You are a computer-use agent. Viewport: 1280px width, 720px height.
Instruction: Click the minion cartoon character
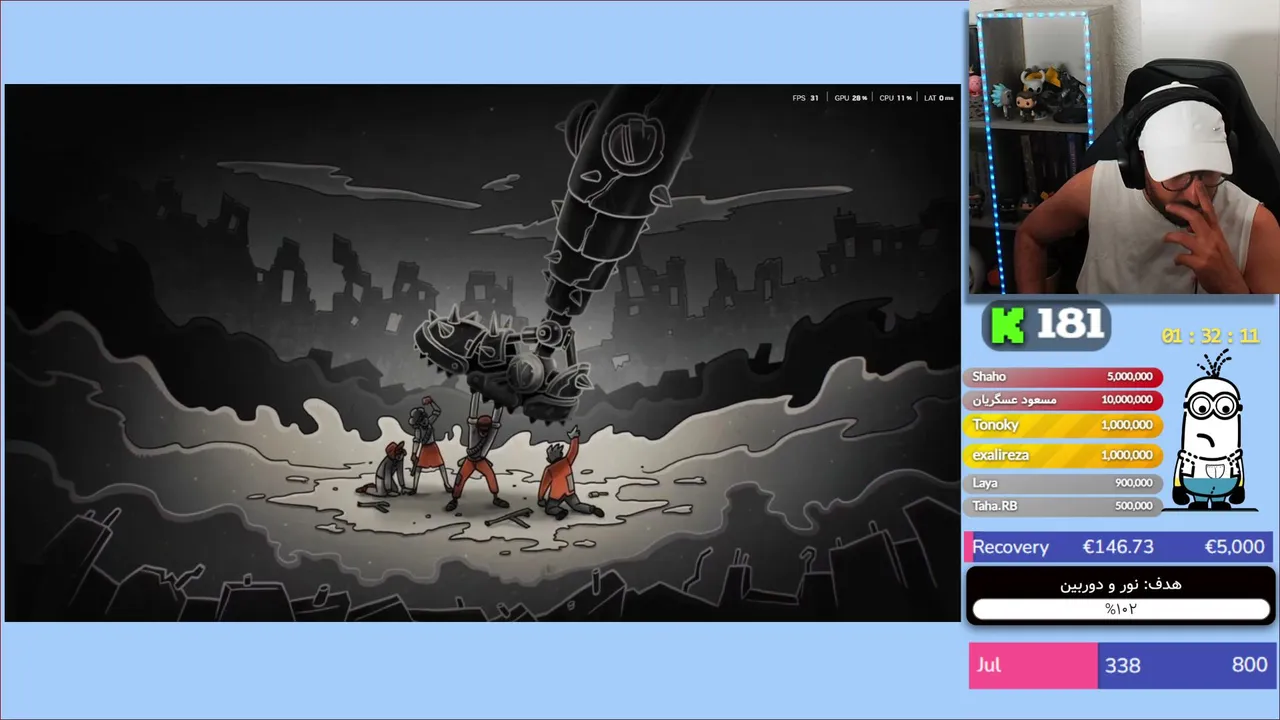click(1213, 431)
